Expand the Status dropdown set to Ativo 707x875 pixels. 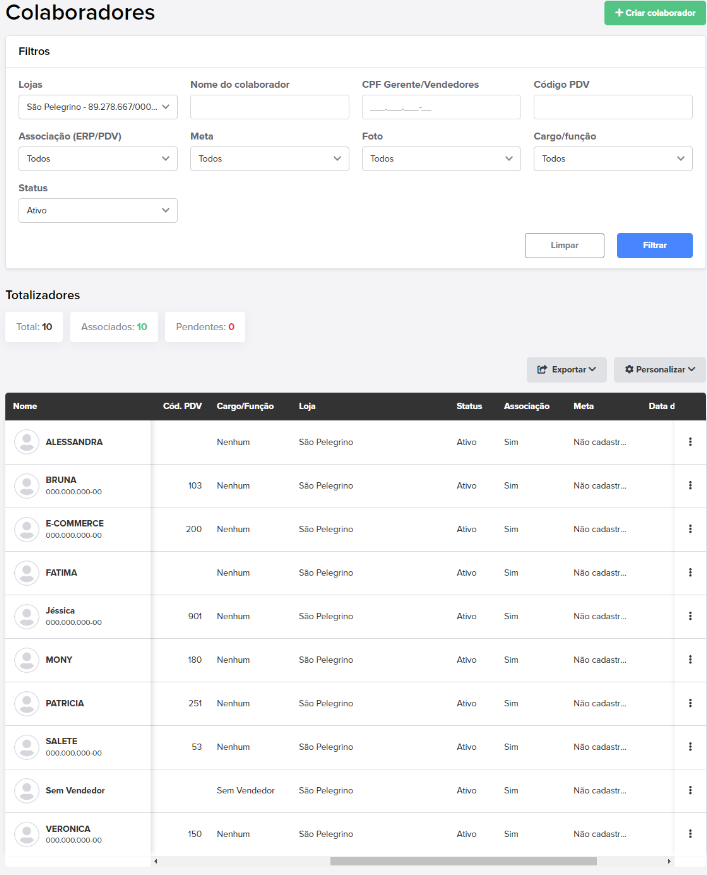pos(98,210)
